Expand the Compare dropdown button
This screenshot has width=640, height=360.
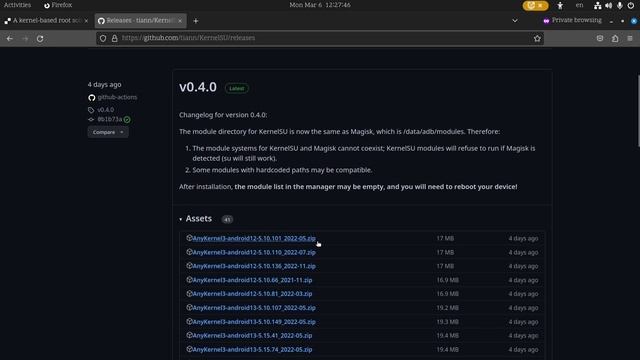click(x=108, y=132)
